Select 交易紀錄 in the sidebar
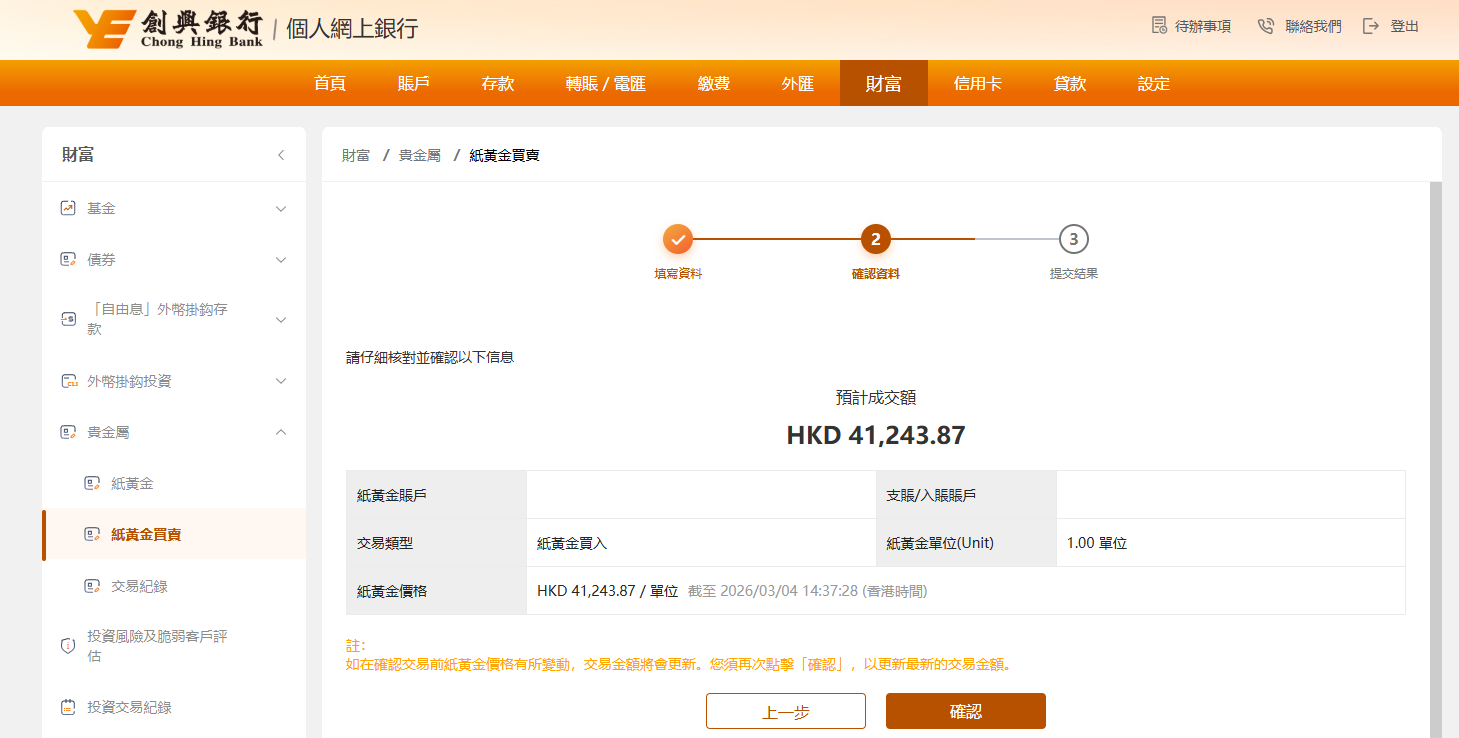This screenshot has height=738, width=1459. 139,586
